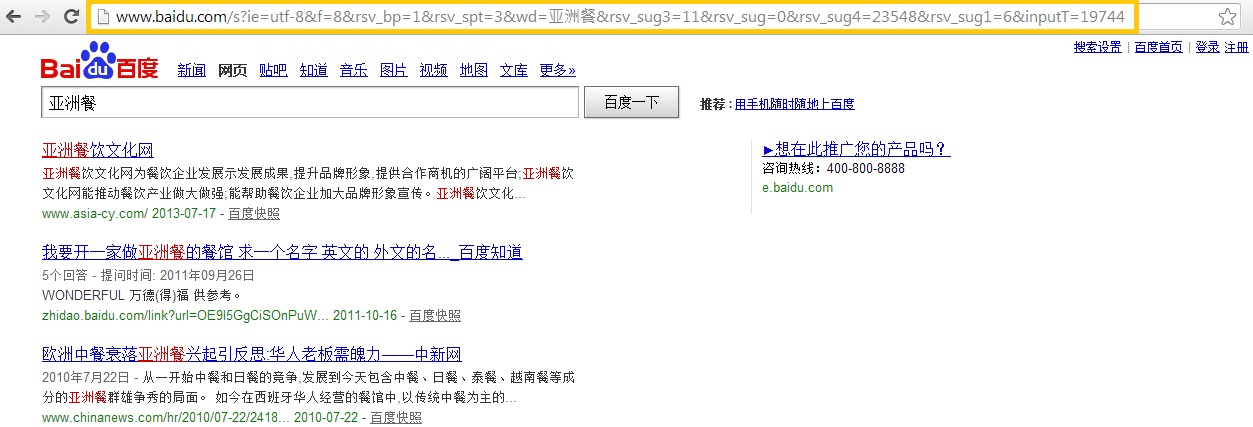Click the browser back arrow
The width and height of the screenshot is (1253, 427).
tap(16, 17)
